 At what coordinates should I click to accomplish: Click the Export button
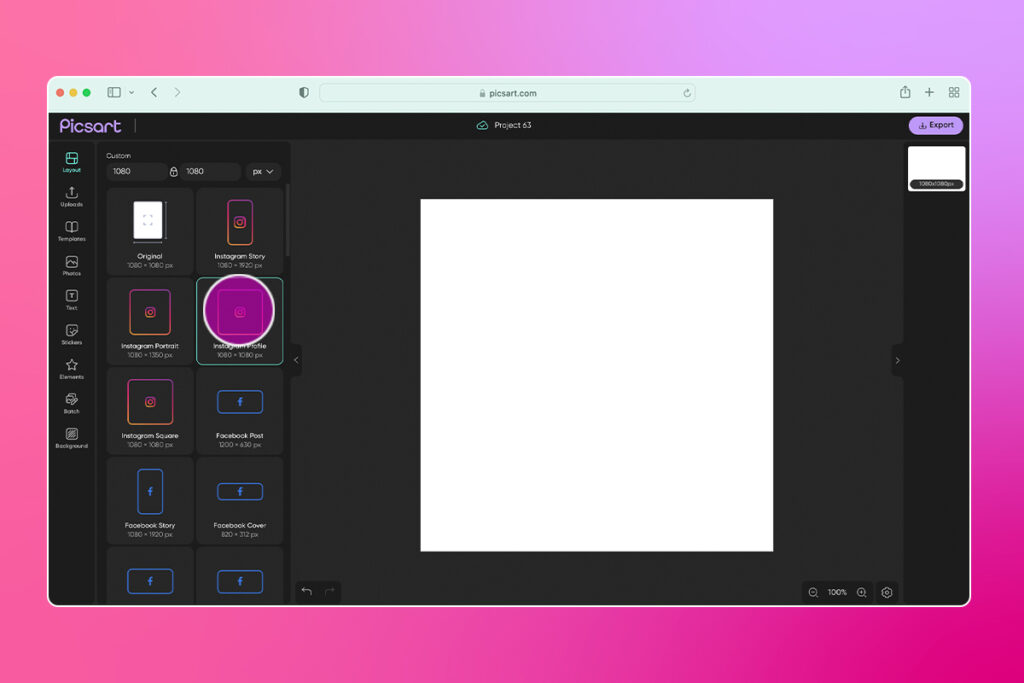[936, 125]
